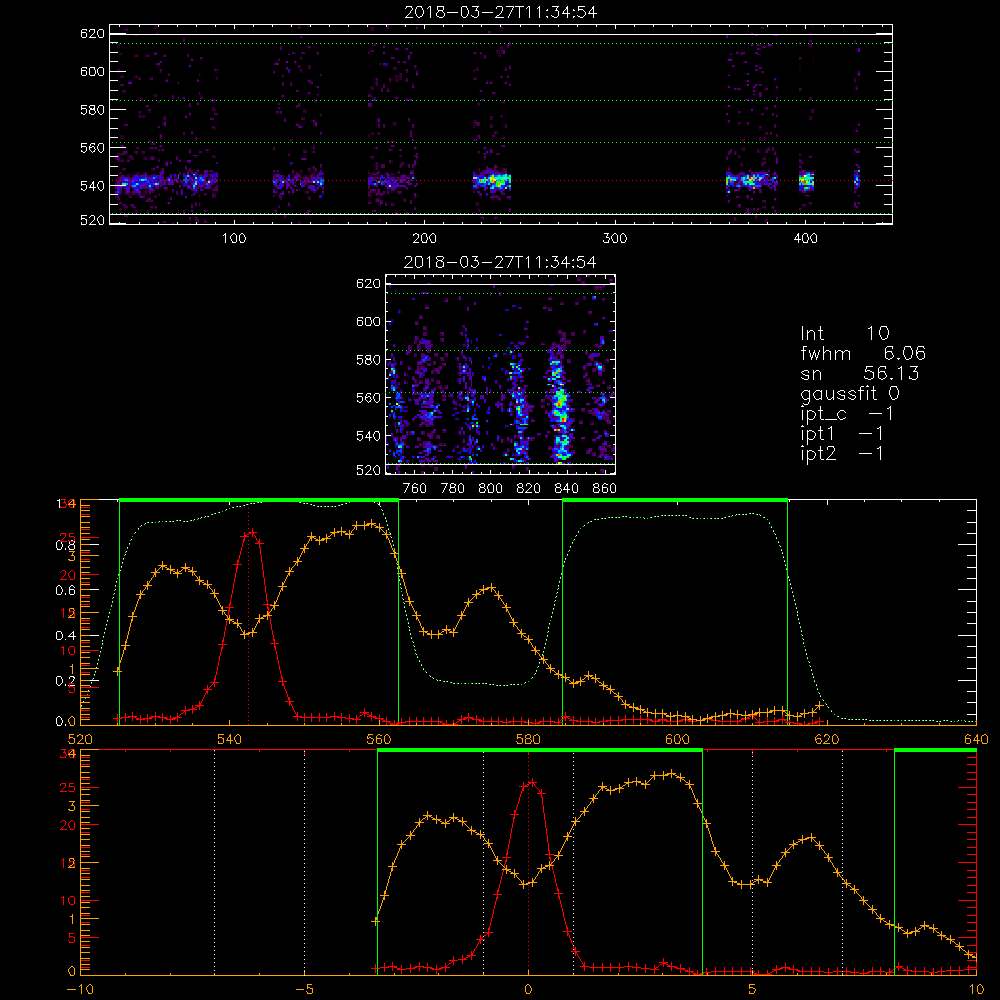The image size is (1000, 1000).
Task: Click the 'ipt1 -1' annotation
Action: pyautogui.click(x=842, y=434)
